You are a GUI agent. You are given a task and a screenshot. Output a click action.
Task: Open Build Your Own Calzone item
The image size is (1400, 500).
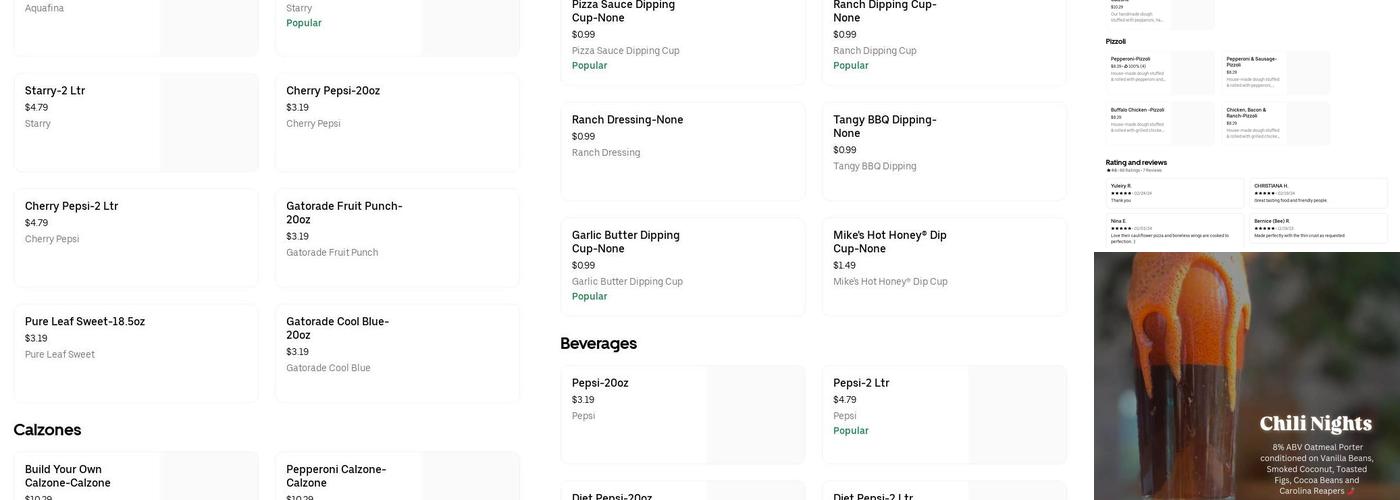(x=136, y=476)
